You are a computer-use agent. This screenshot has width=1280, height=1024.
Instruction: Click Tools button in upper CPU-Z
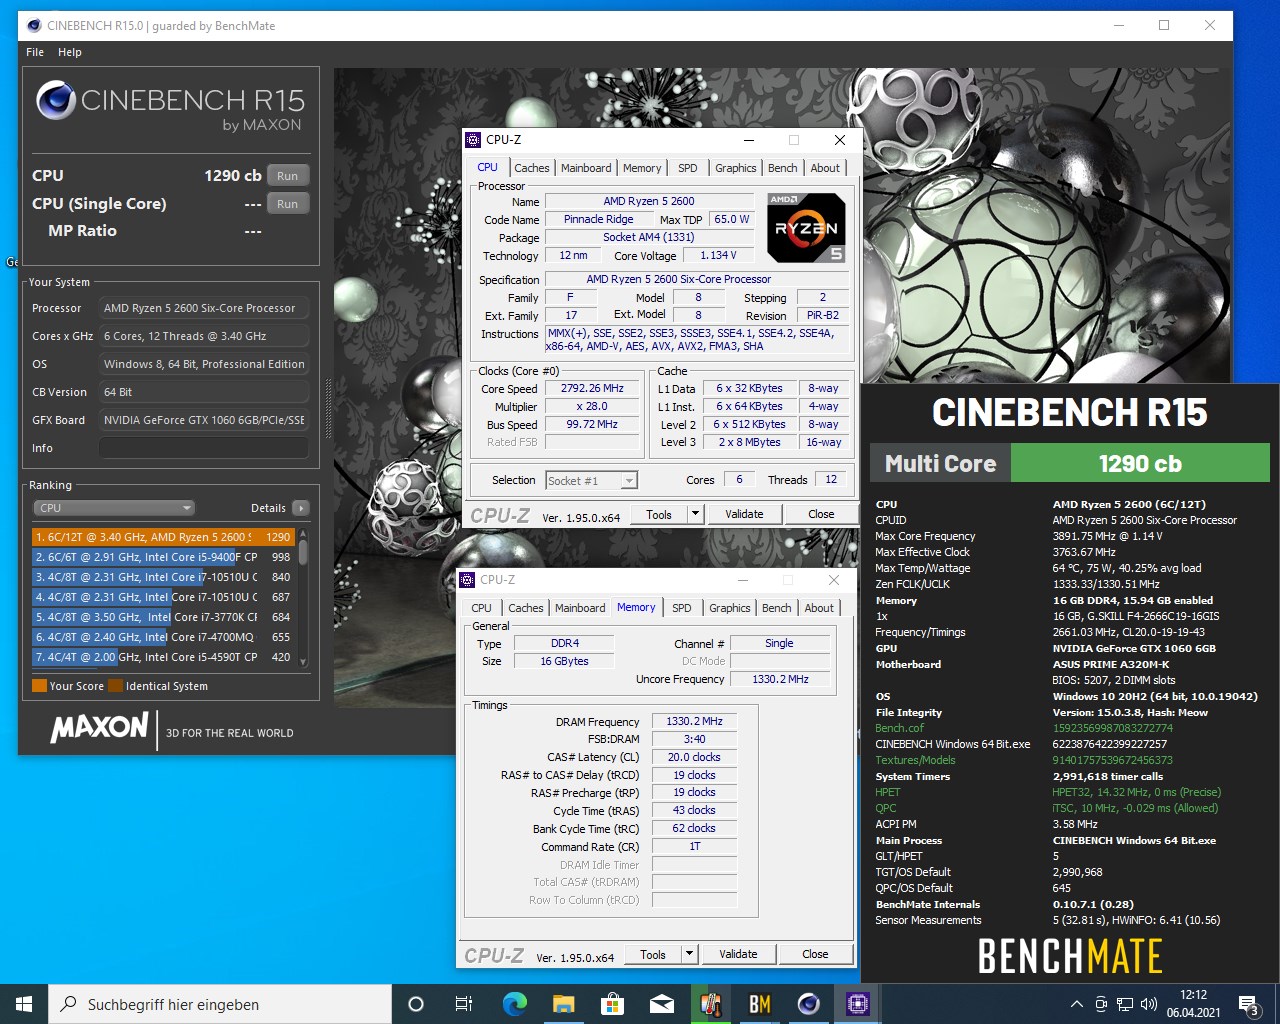[659, 515]
